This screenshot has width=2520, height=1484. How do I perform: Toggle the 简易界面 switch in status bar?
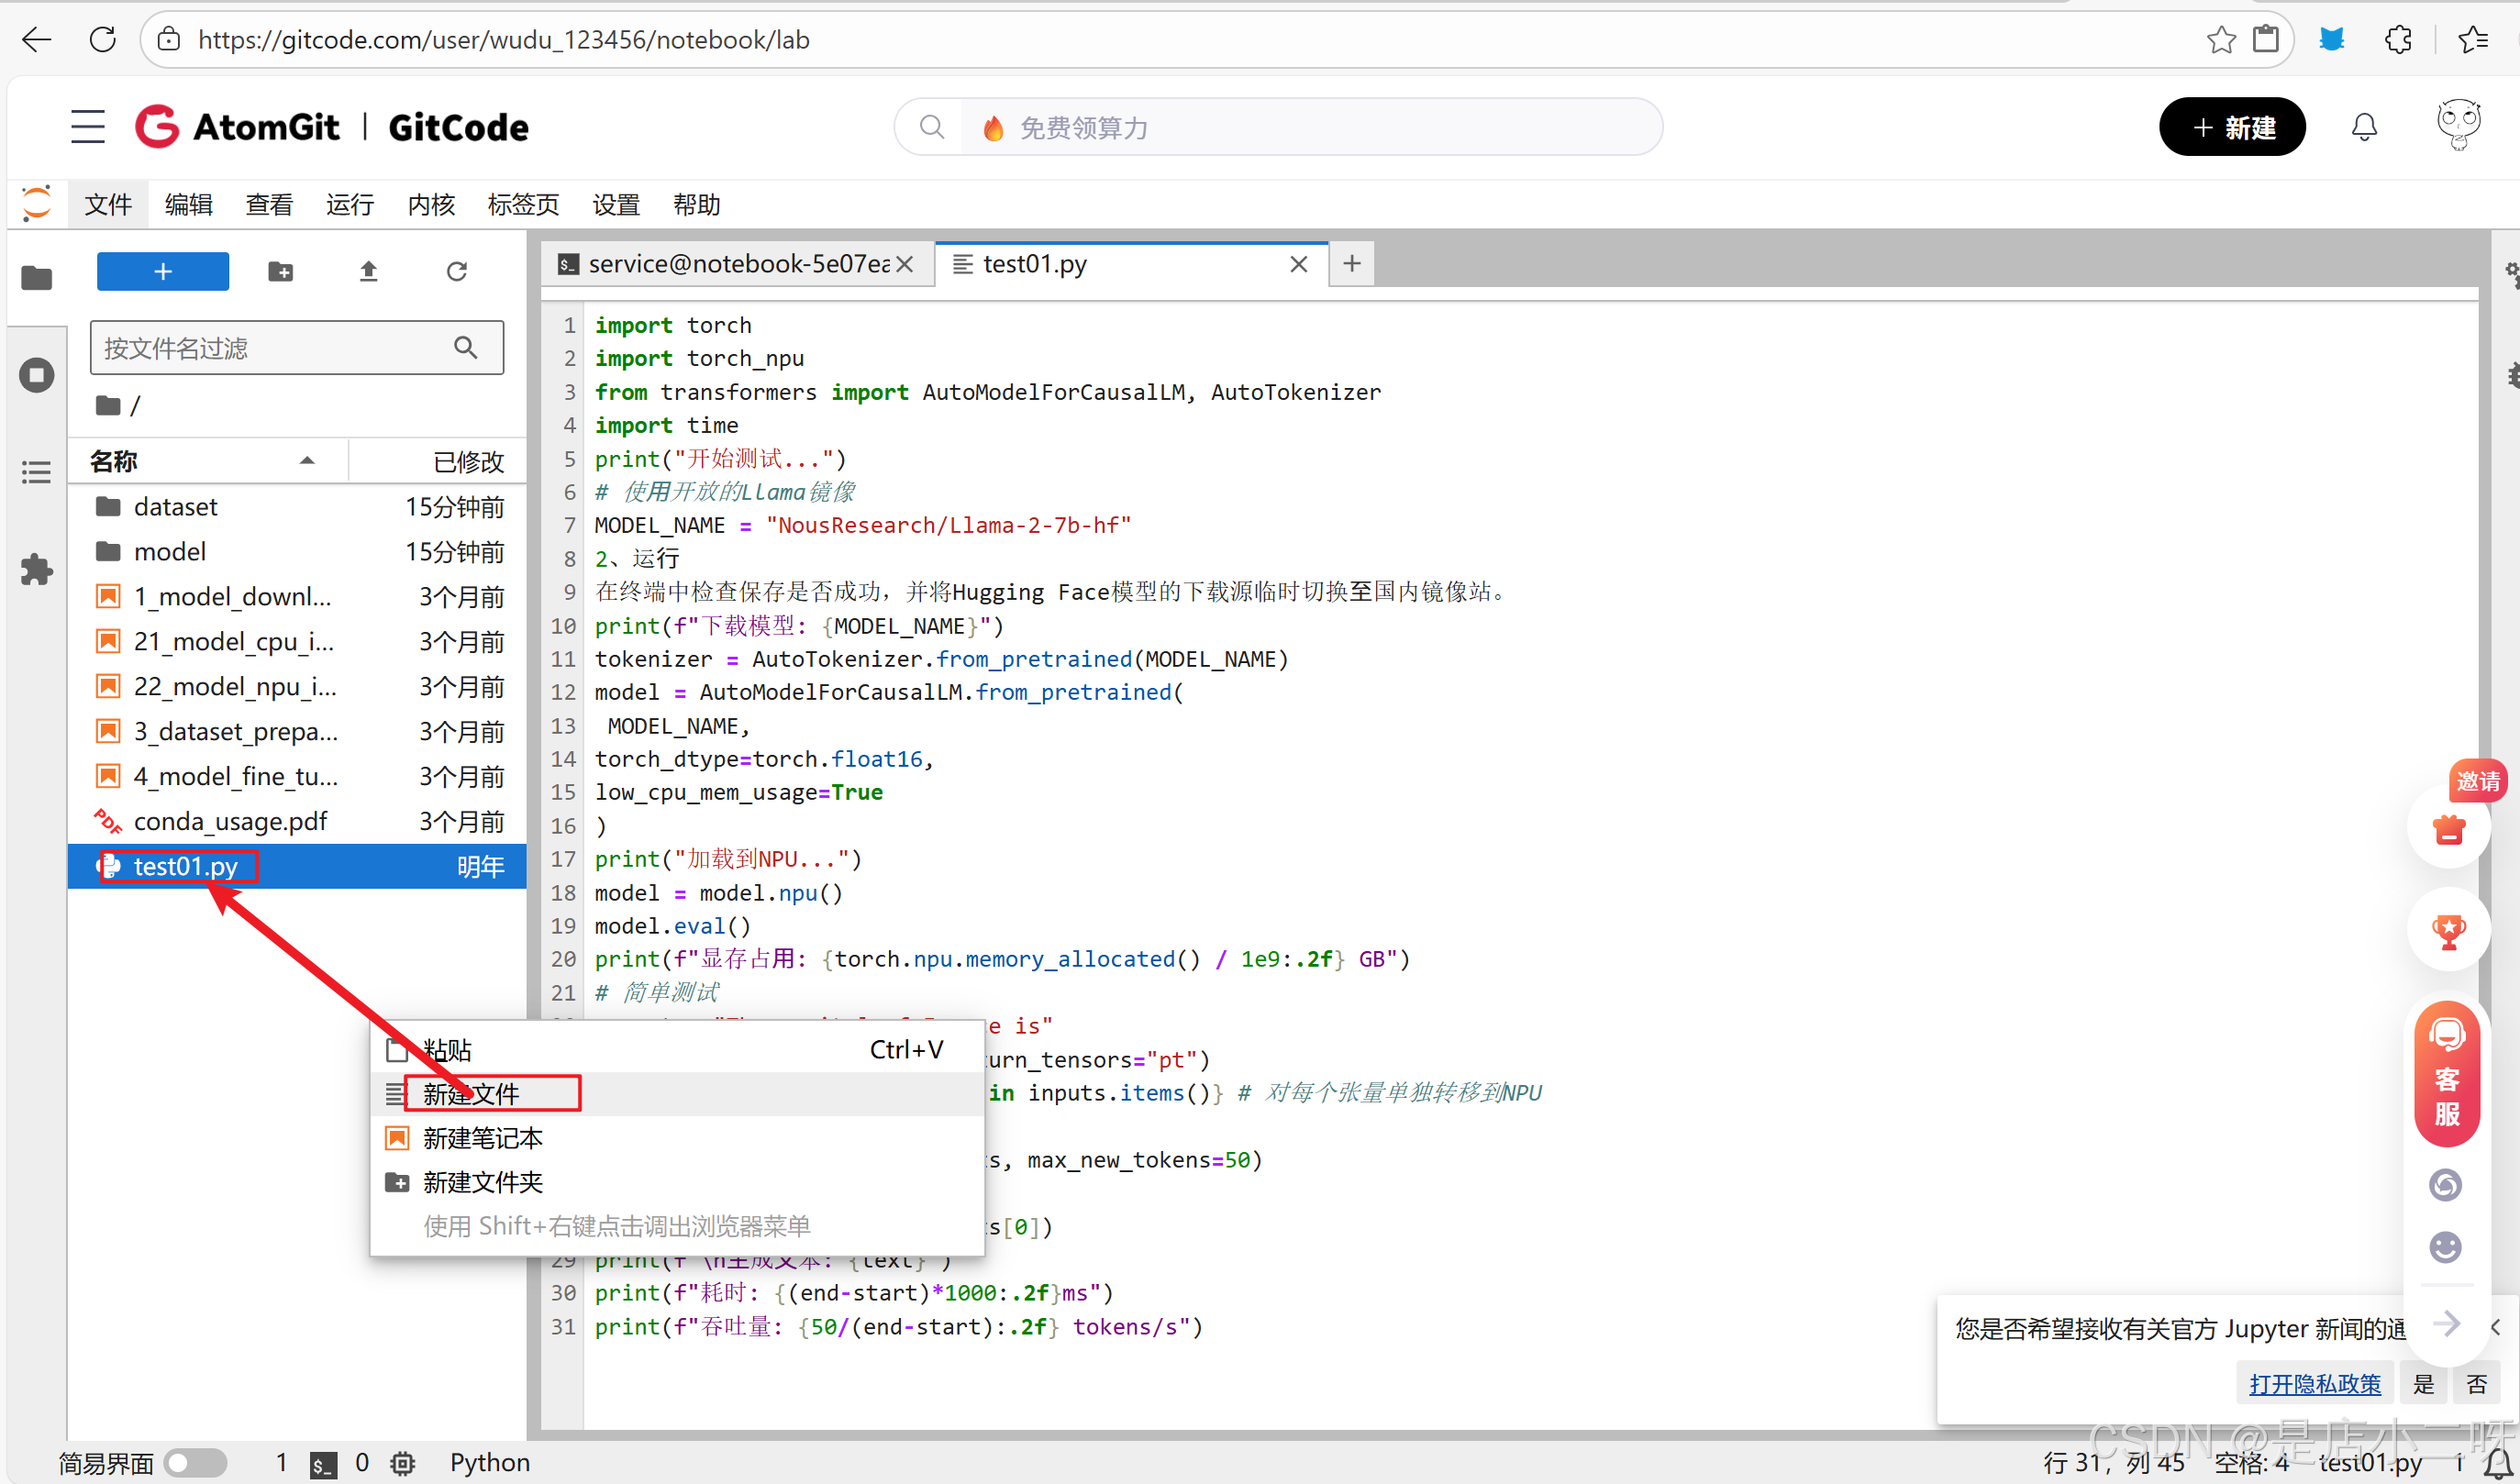point(196,1462)
